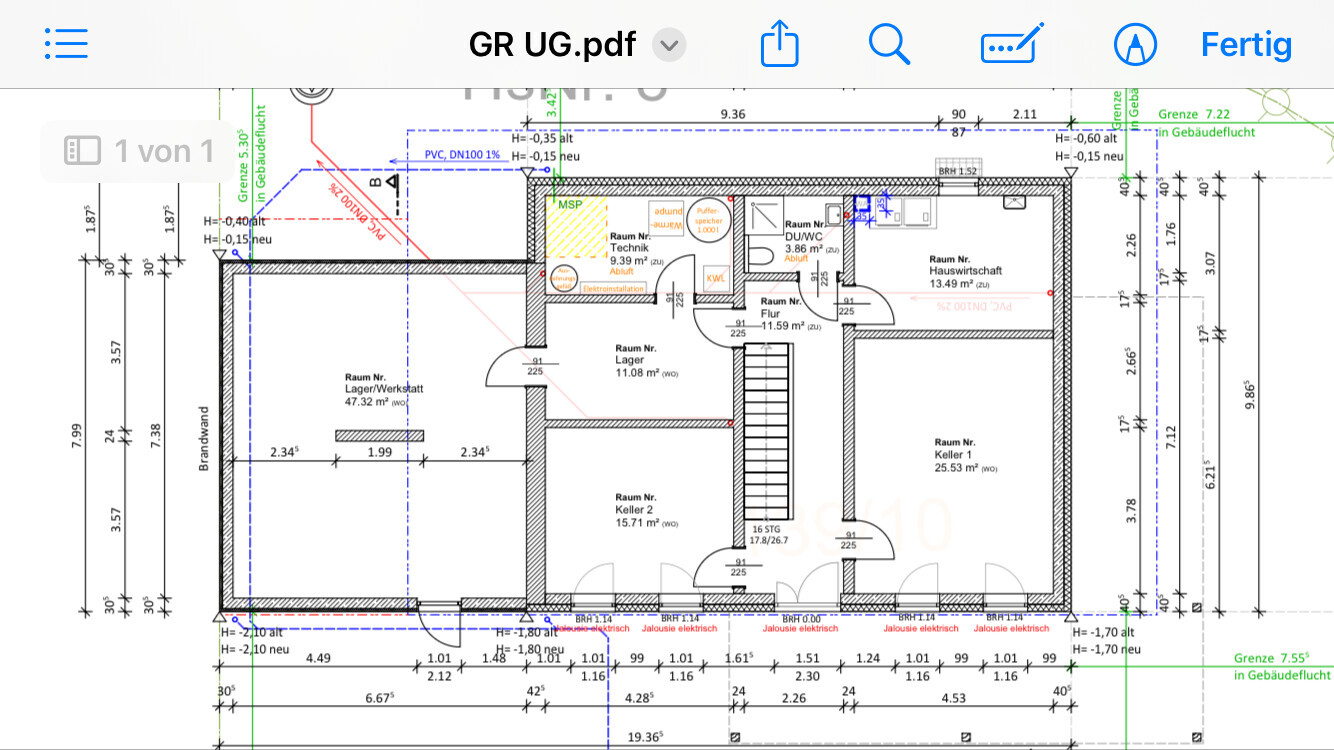Click the orange KWL box
1334x750 pixels.
(x=716, y=279)
